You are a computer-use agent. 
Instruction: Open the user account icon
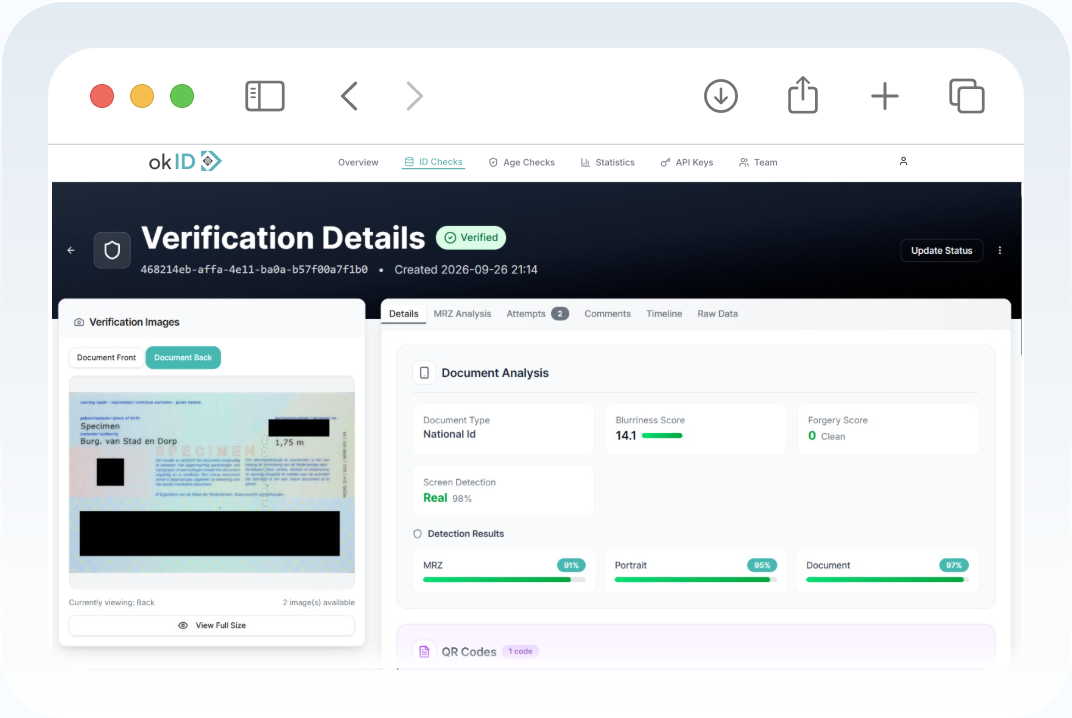[903, 161]
